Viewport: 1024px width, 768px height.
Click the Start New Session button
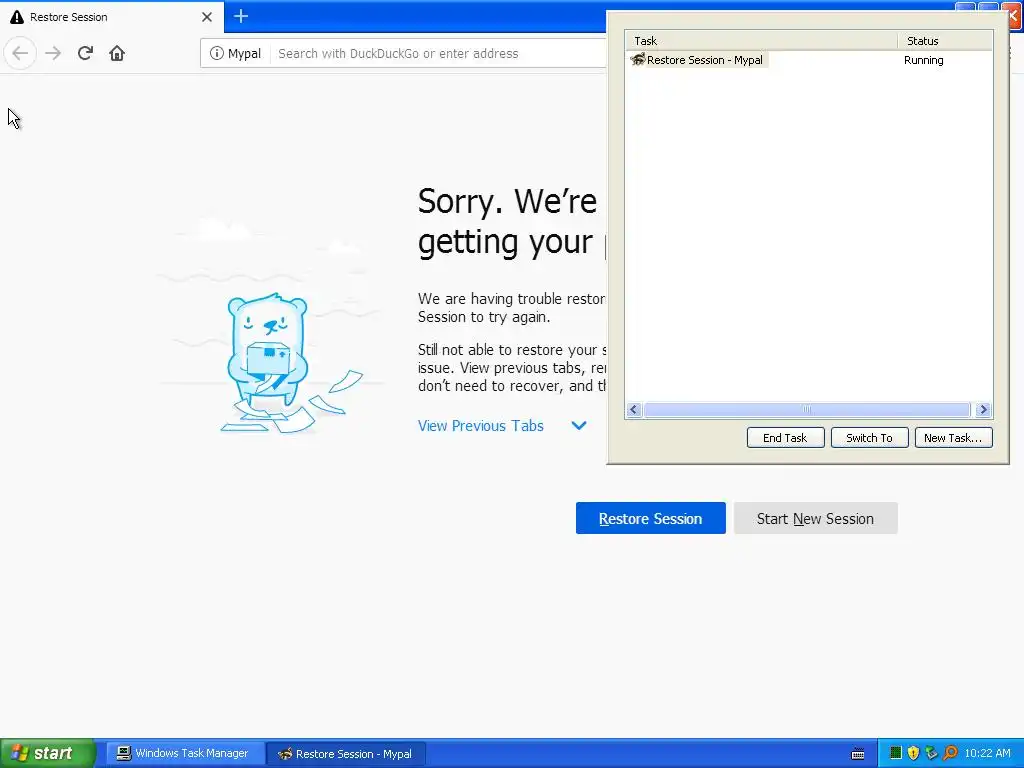[815, 519]
